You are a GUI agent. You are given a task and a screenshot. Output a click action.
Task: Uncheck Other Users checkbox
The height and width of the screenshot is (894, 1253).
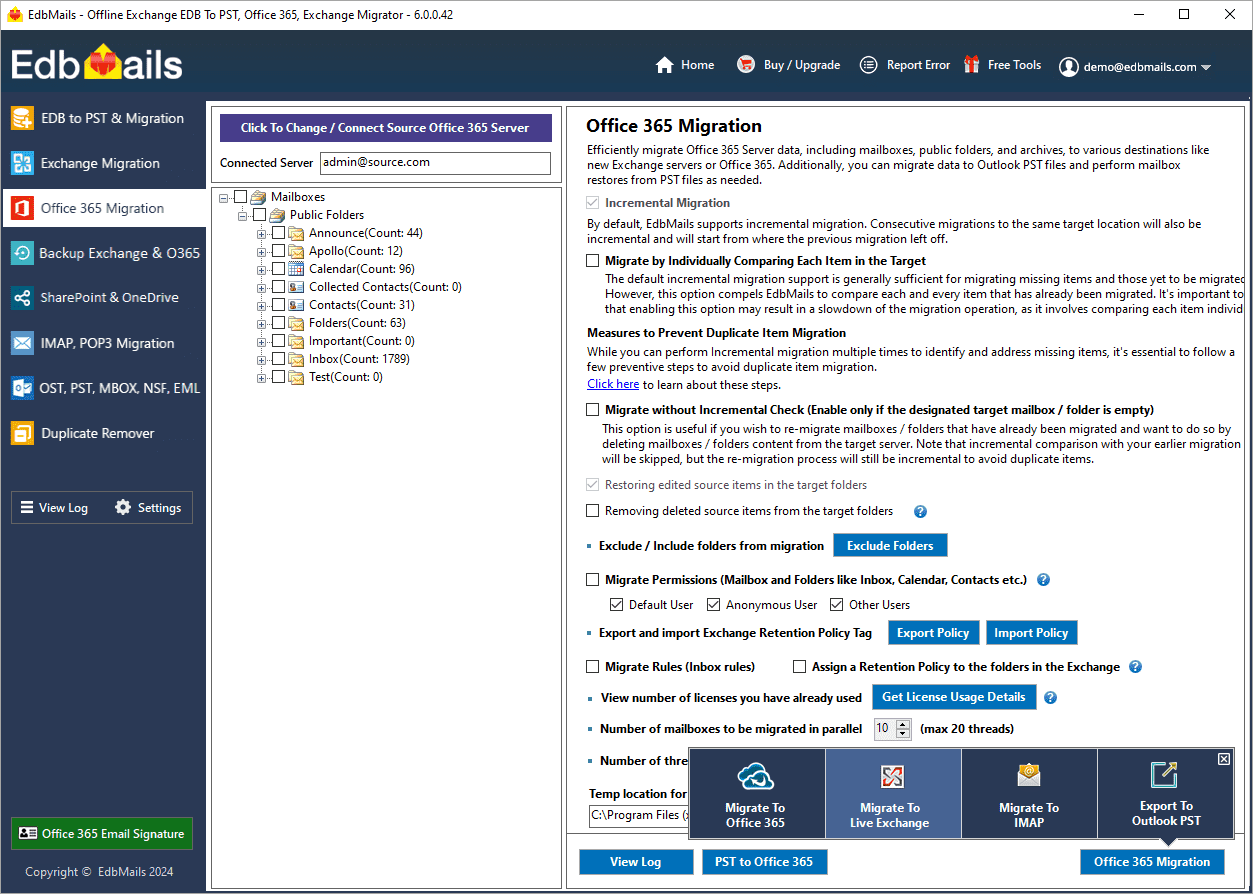pyautogui.click(x=837, y=605)
